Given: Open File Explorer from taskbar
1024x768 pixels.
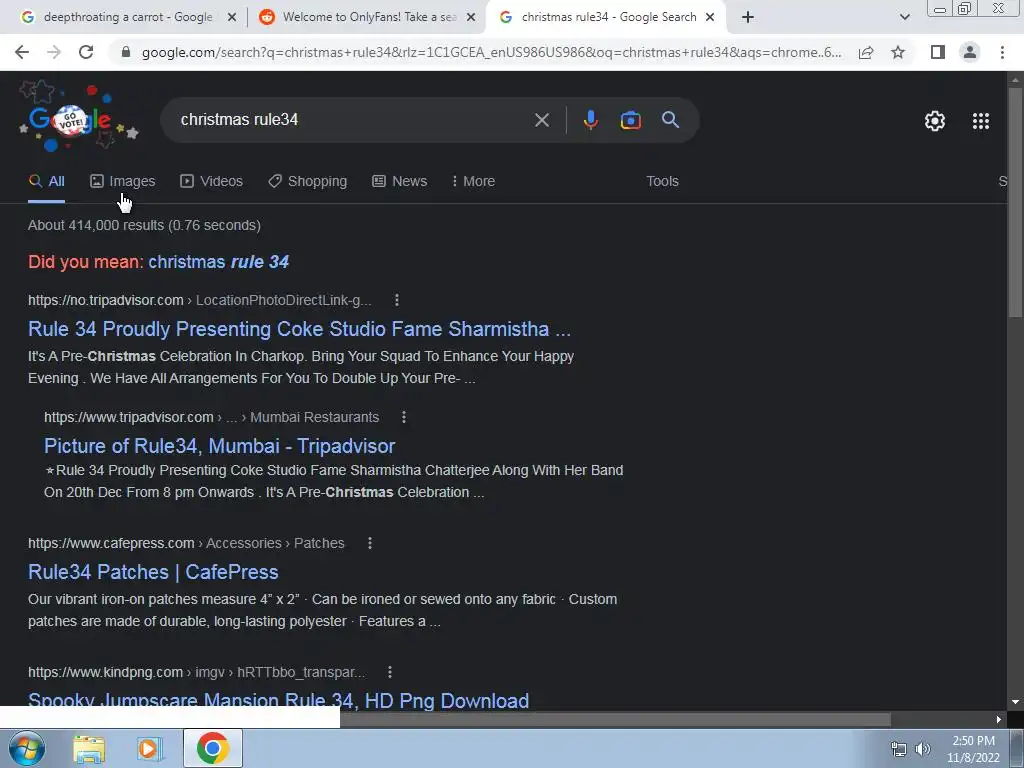Looking at the screenshot, I should coord(89,749).
